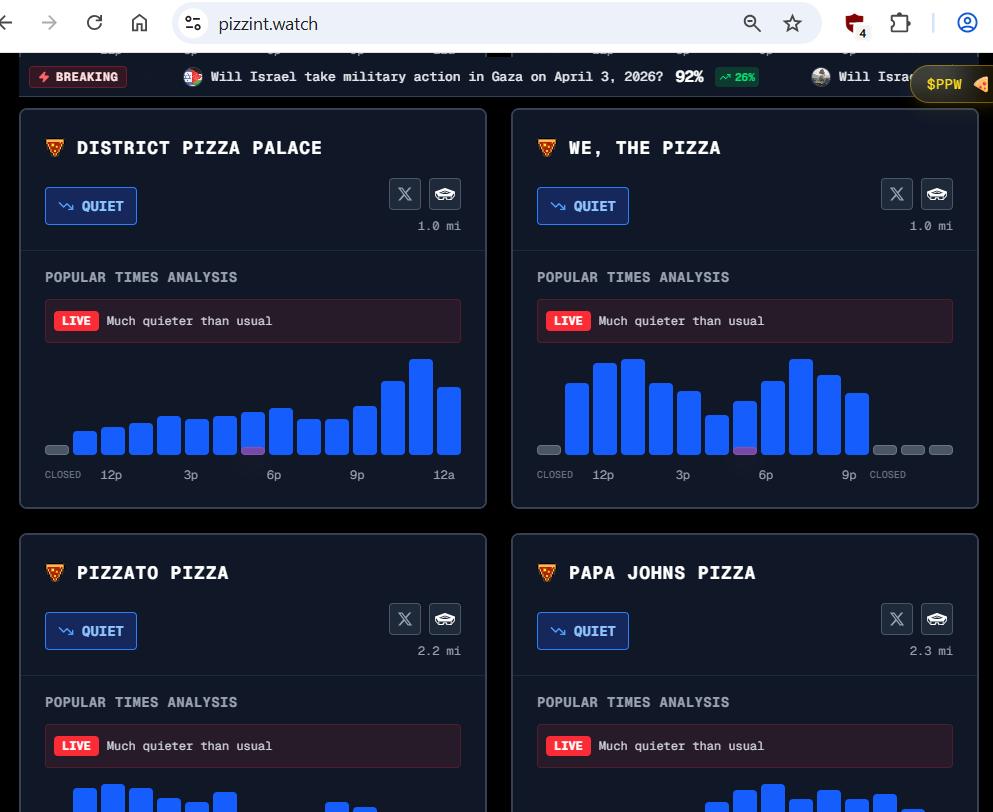
Task: Open the goggles icon for We, The Pizza
Action: 937,194
